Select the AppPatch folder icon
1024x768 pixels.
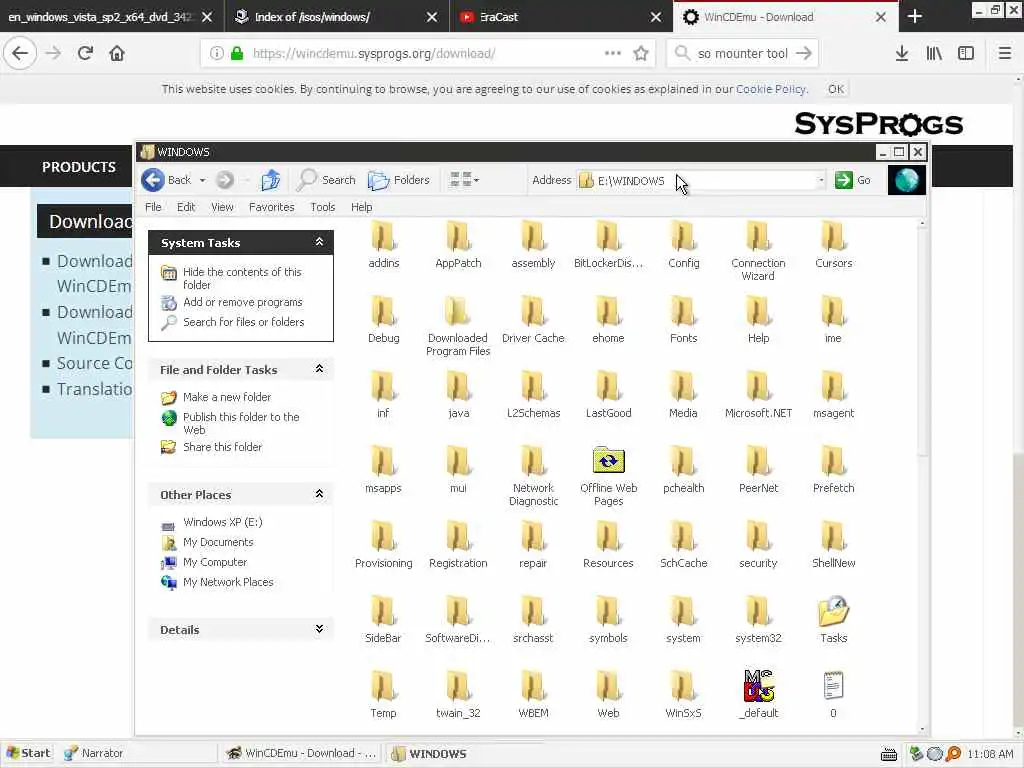point(458,237)
